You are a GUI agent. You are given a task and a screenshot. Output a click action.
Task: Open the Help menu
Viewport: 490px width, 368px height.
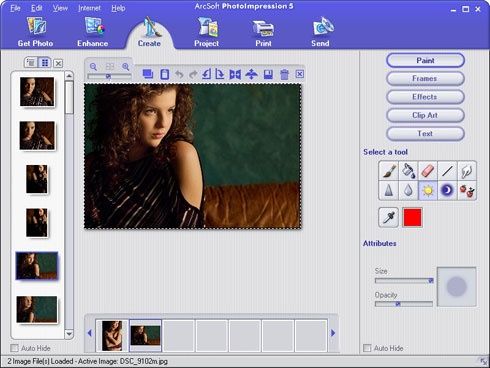coord(118,8)
